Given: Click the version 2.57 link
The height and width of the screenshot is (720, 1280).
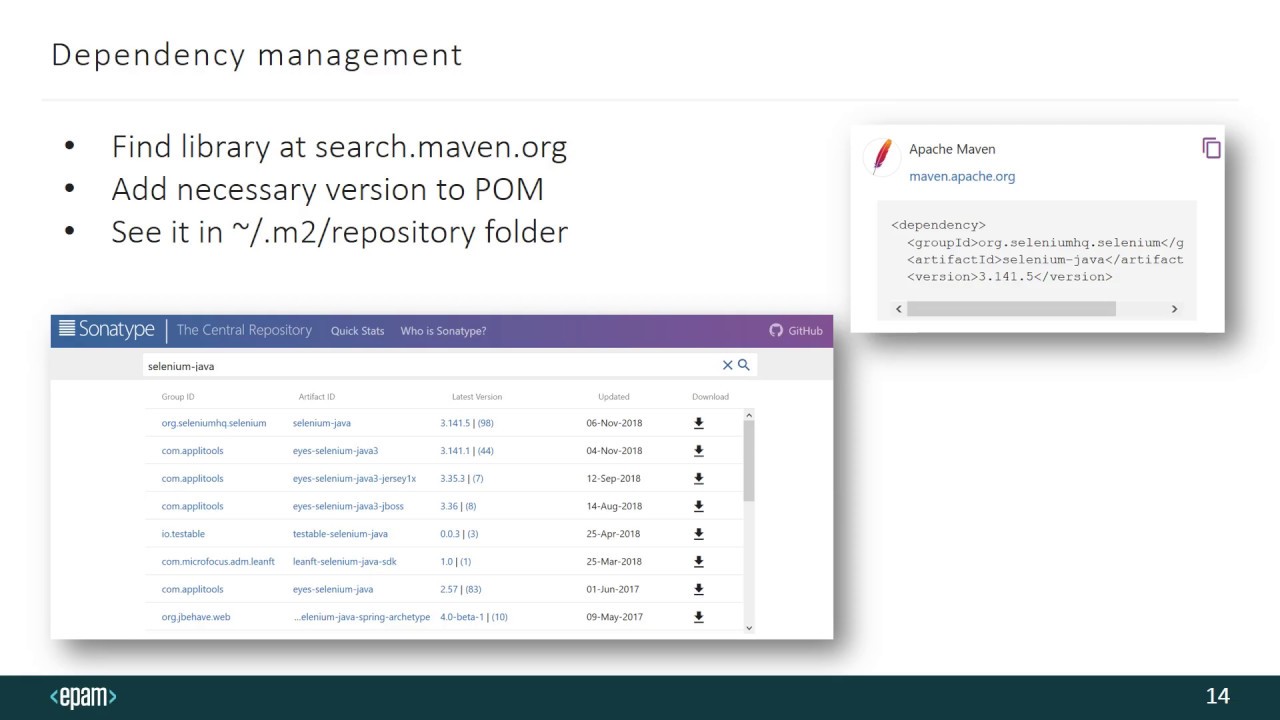Looking at the screenshot, I should point(449,590).
